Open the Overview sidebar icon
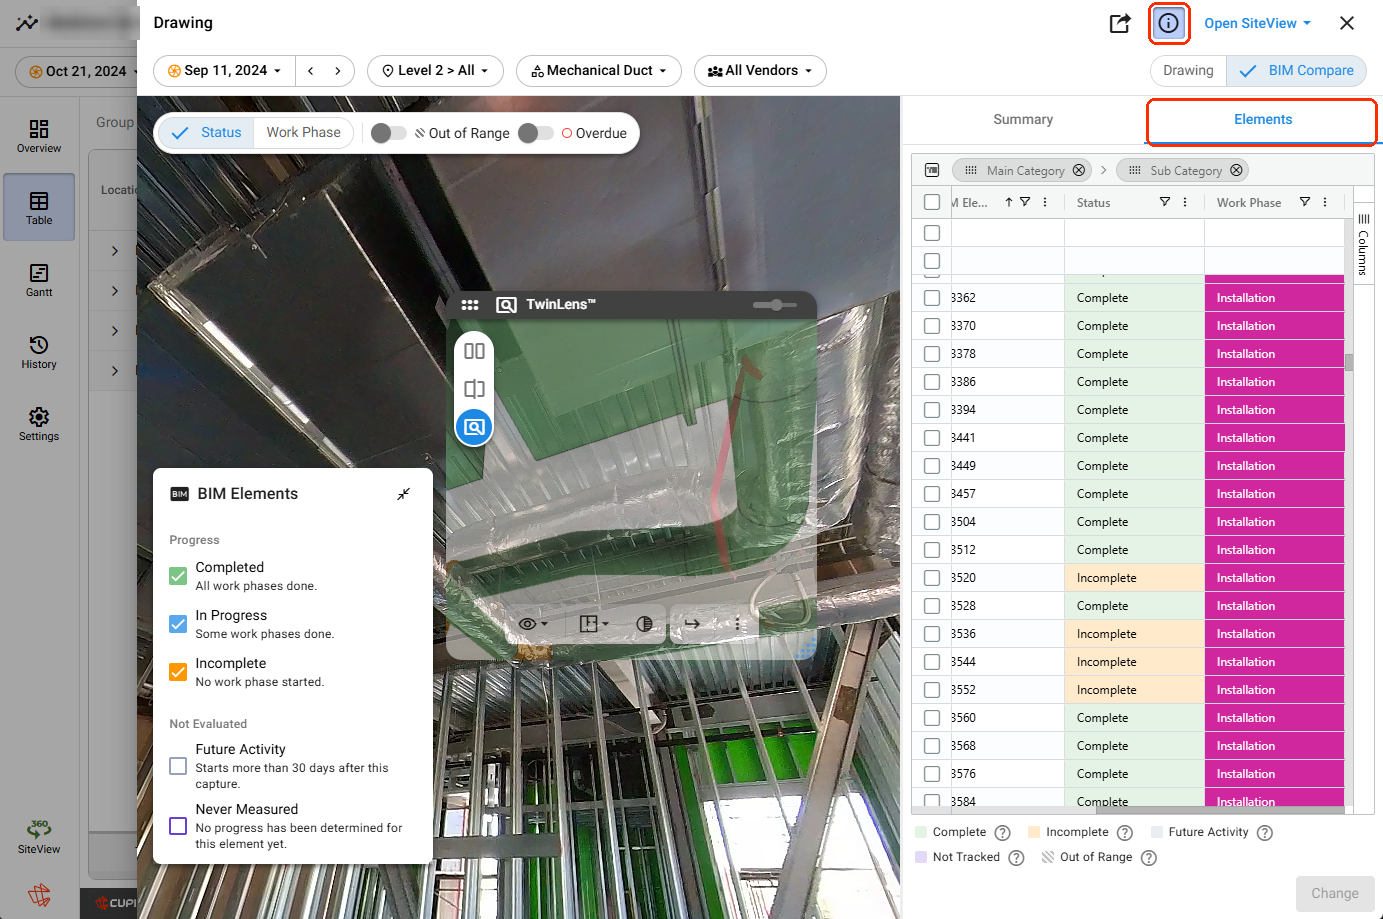The height and width of the screenshot is (919, 1383). coord(39,136)
